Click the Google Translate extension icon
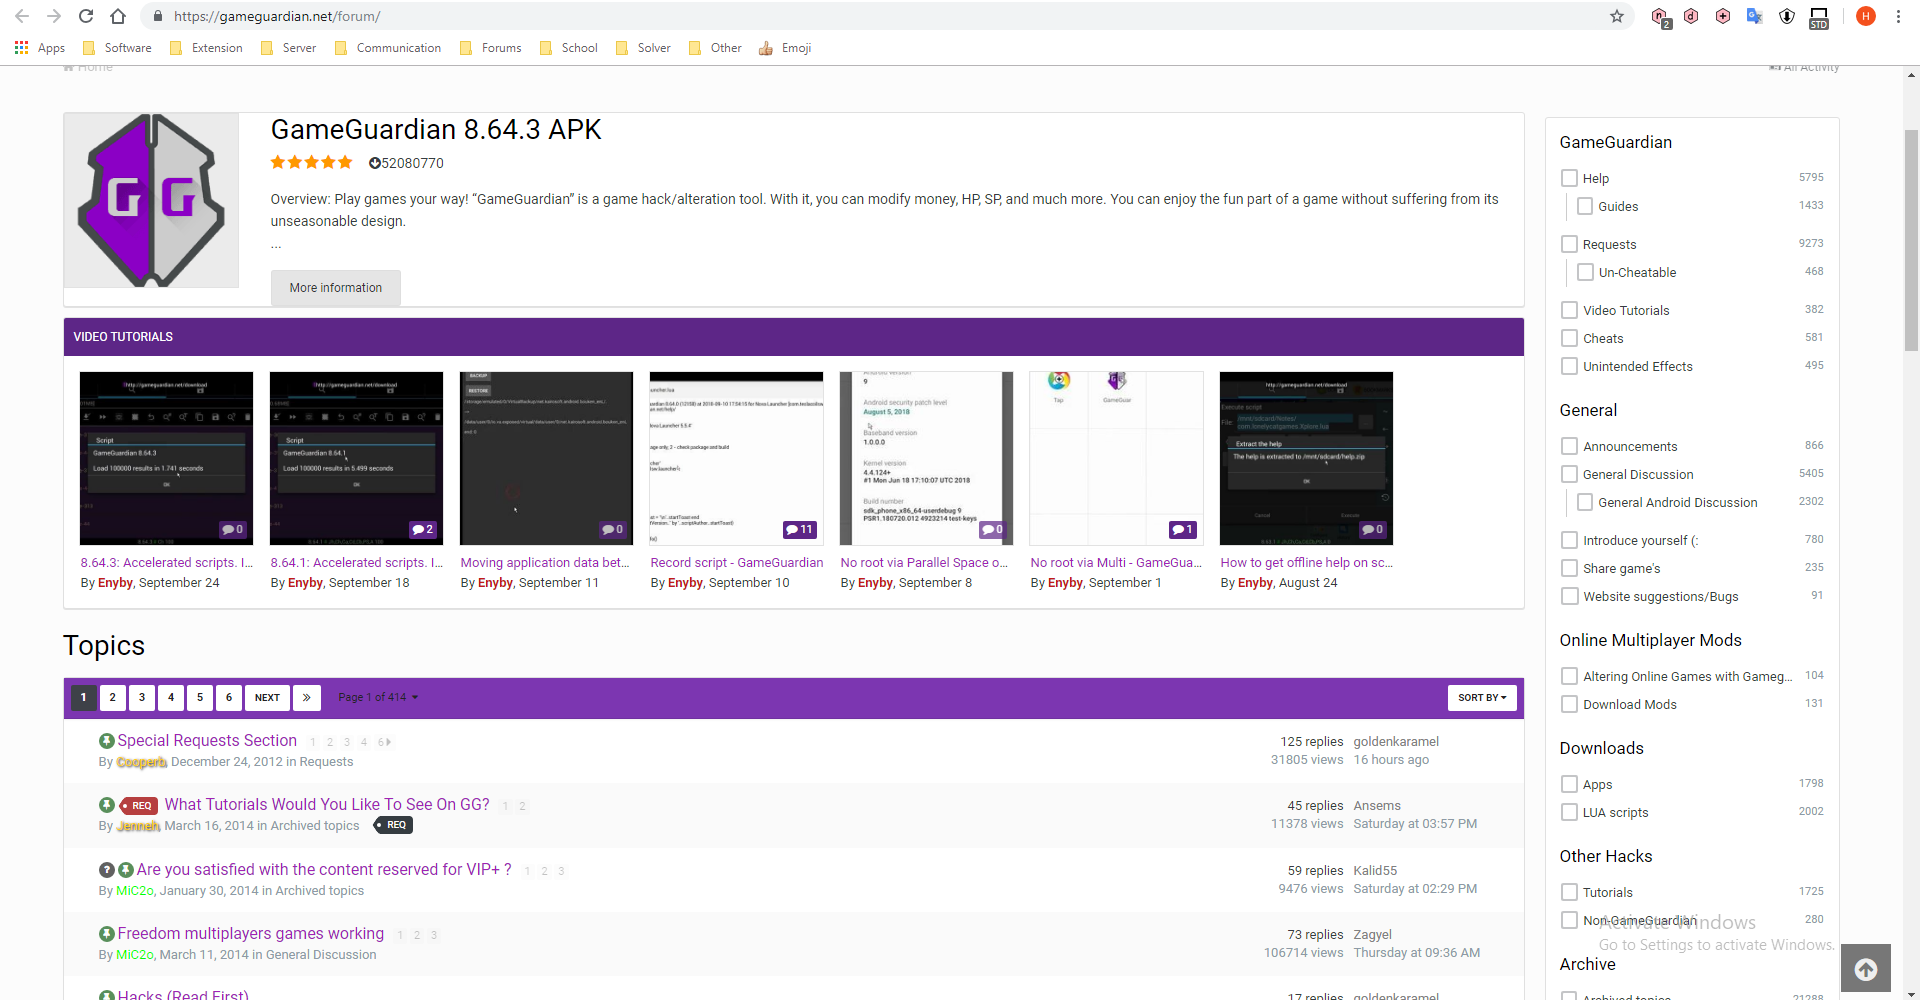 coord(1754,16)
